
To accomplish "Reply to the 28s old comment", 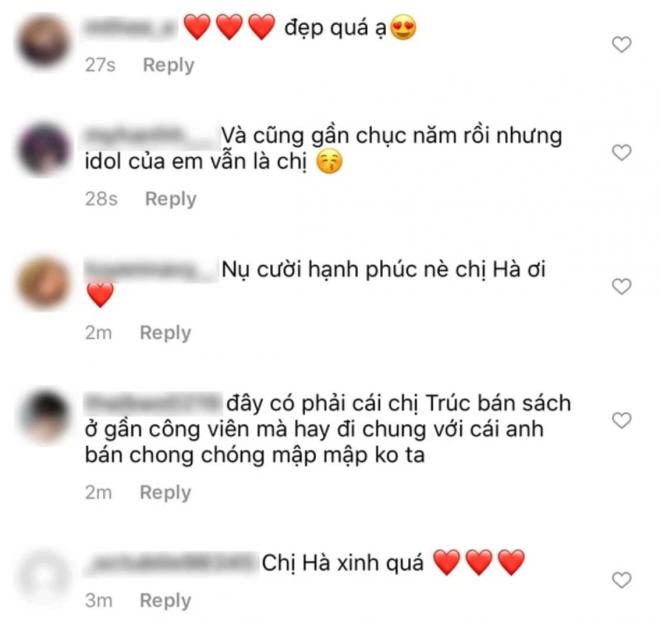I will (x=170, y=199).
